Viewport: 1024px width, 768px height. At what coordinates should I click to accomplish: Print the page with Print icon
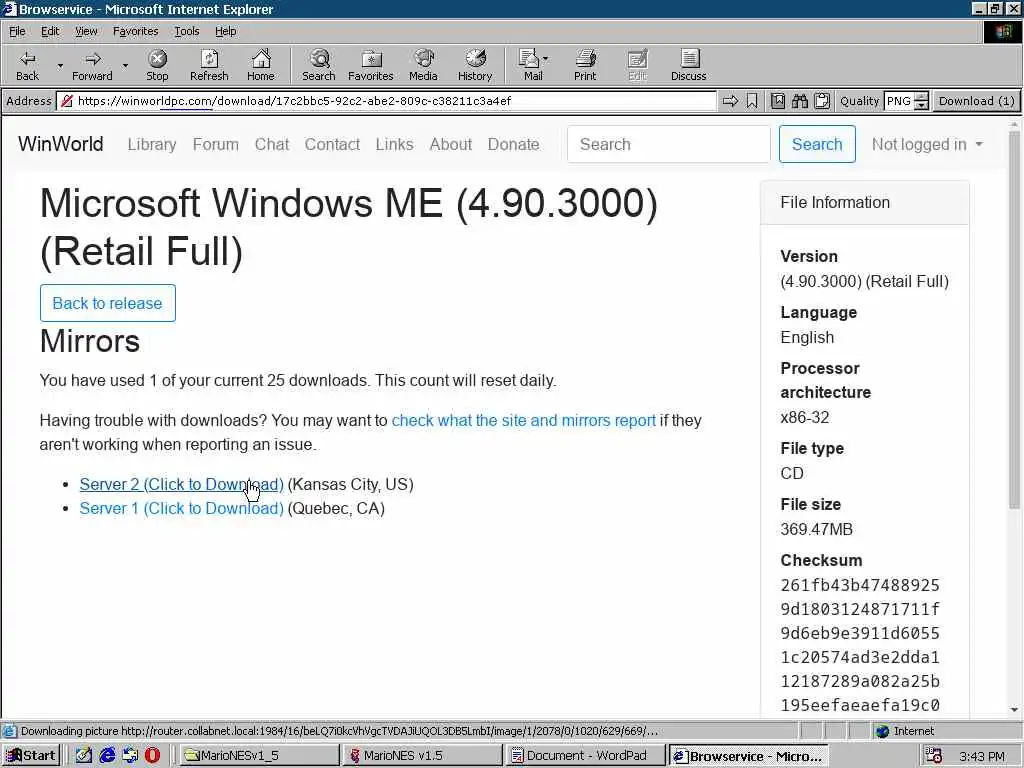coord(585,65)
